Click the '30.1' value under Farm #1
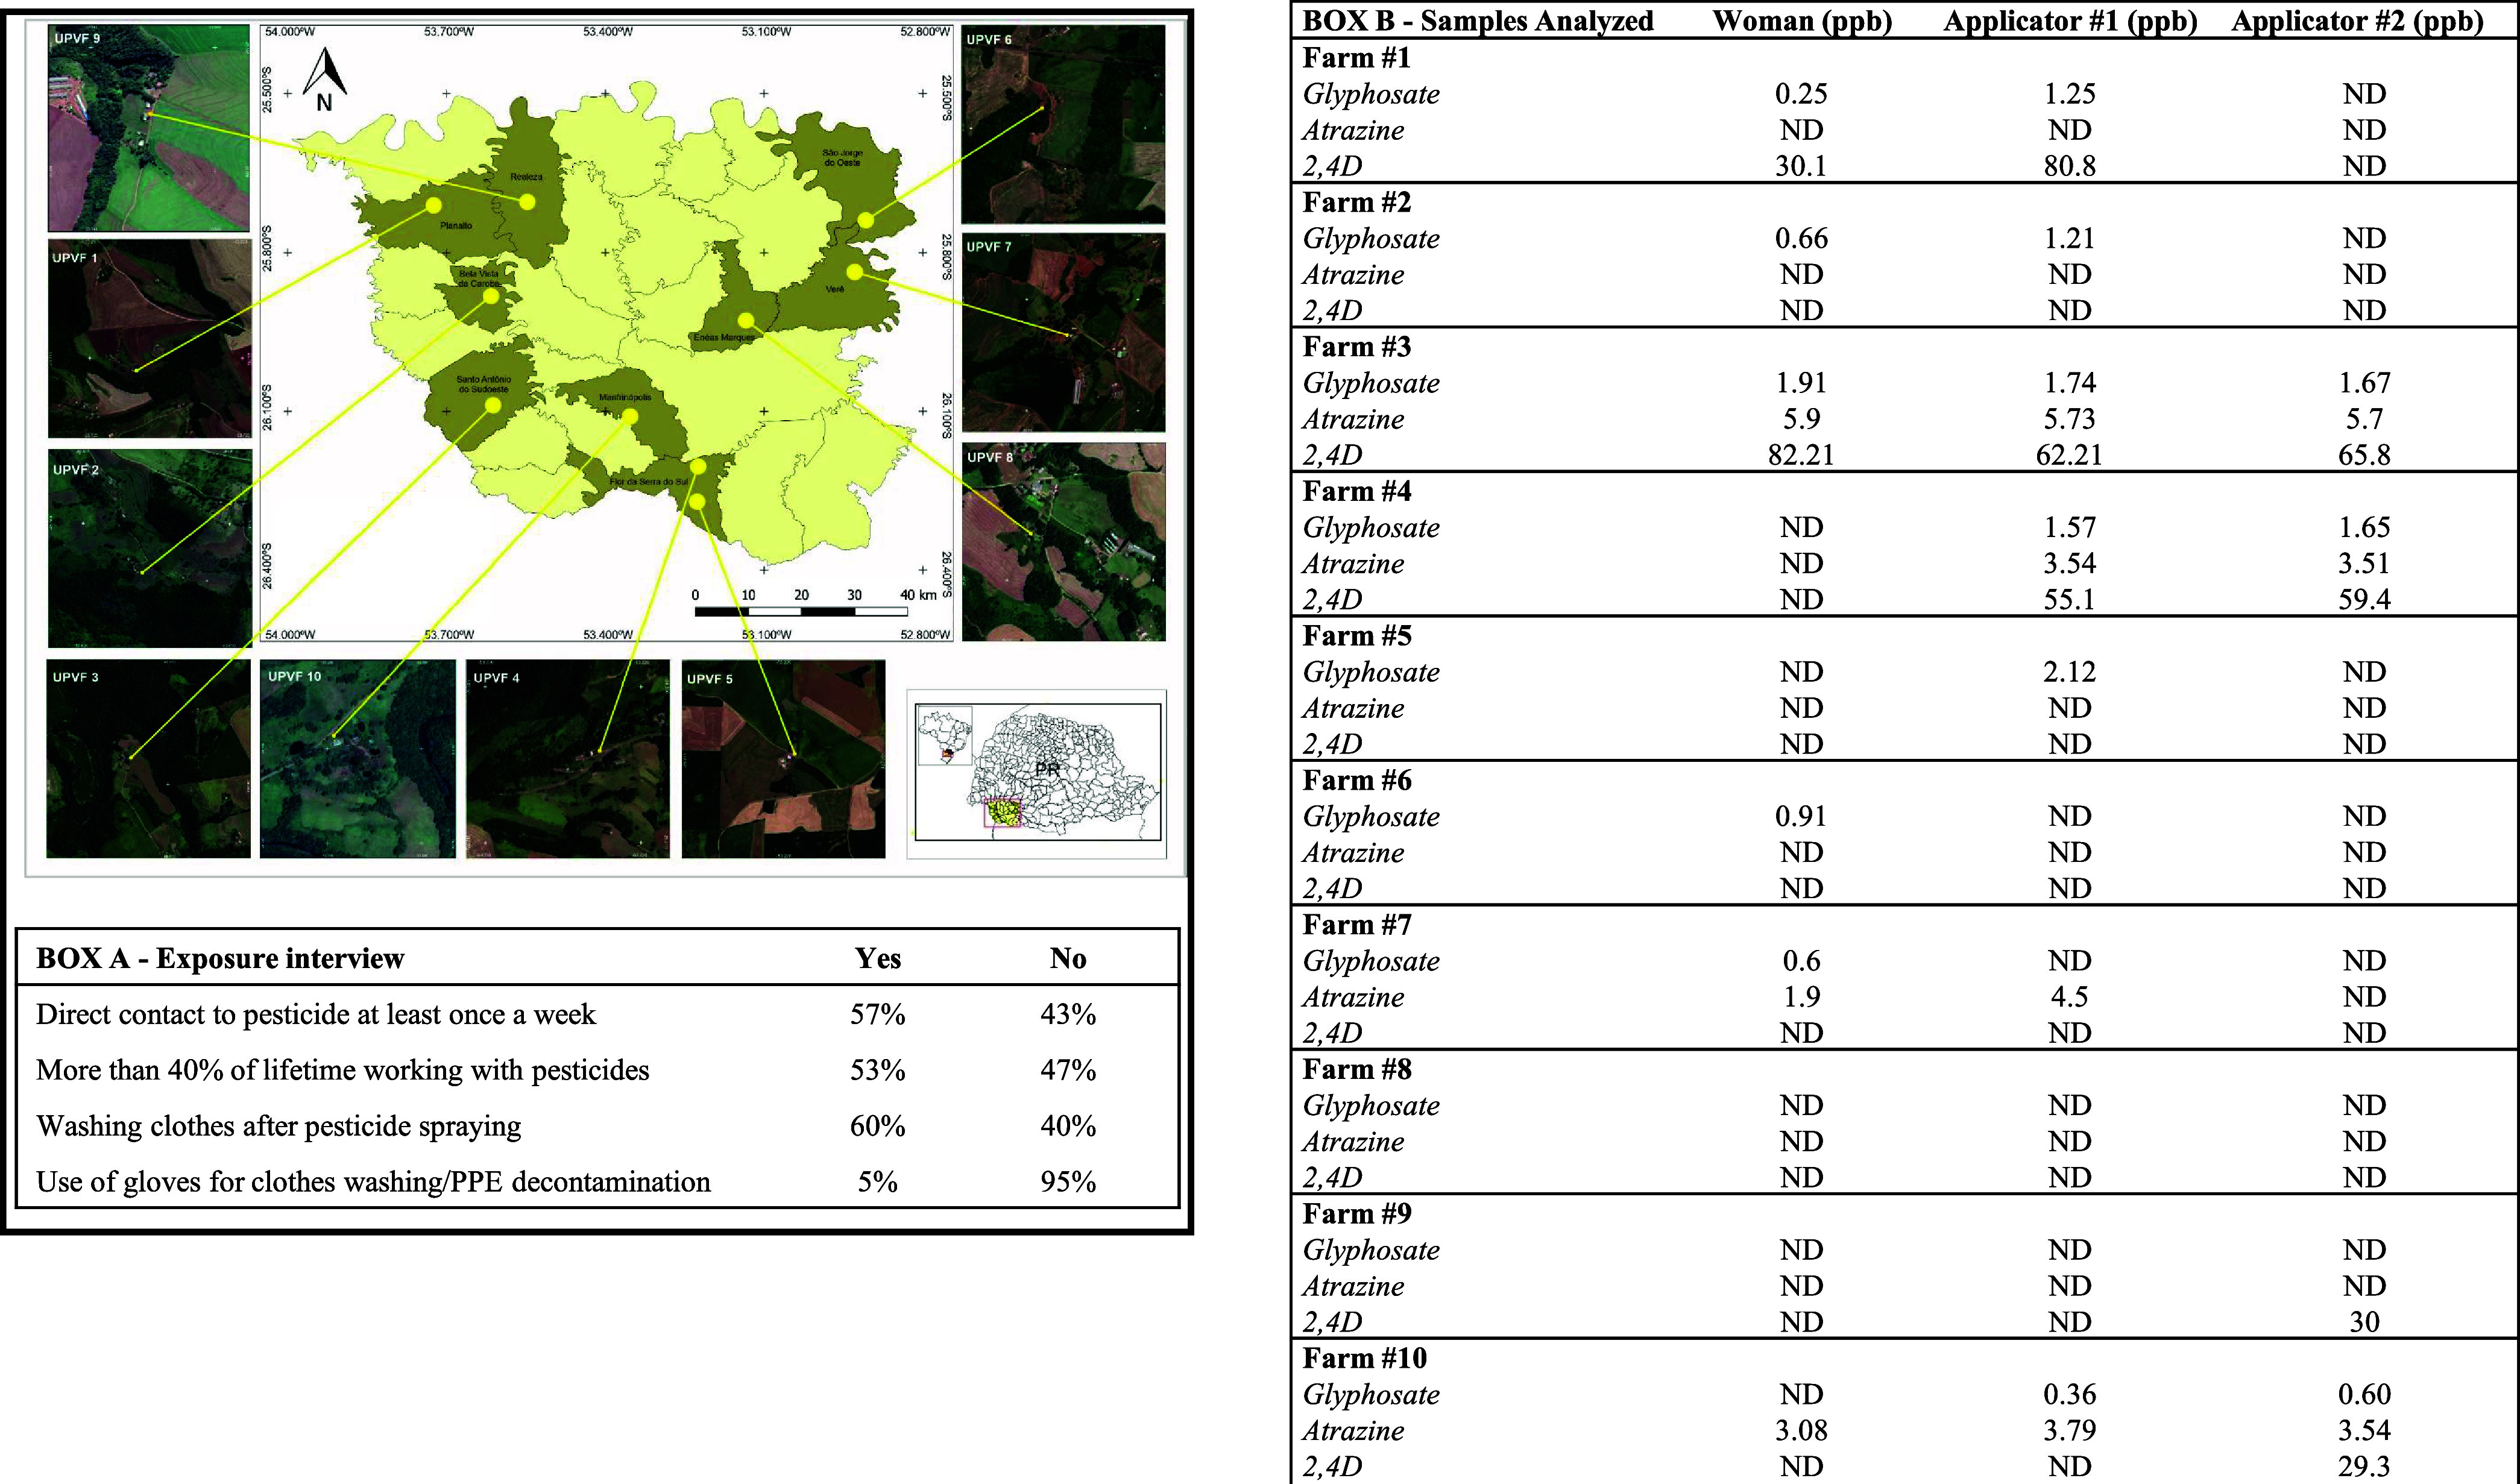Image resolution: width=2520 pixels, height=1484 pixels. click(x=1801, y=166)
